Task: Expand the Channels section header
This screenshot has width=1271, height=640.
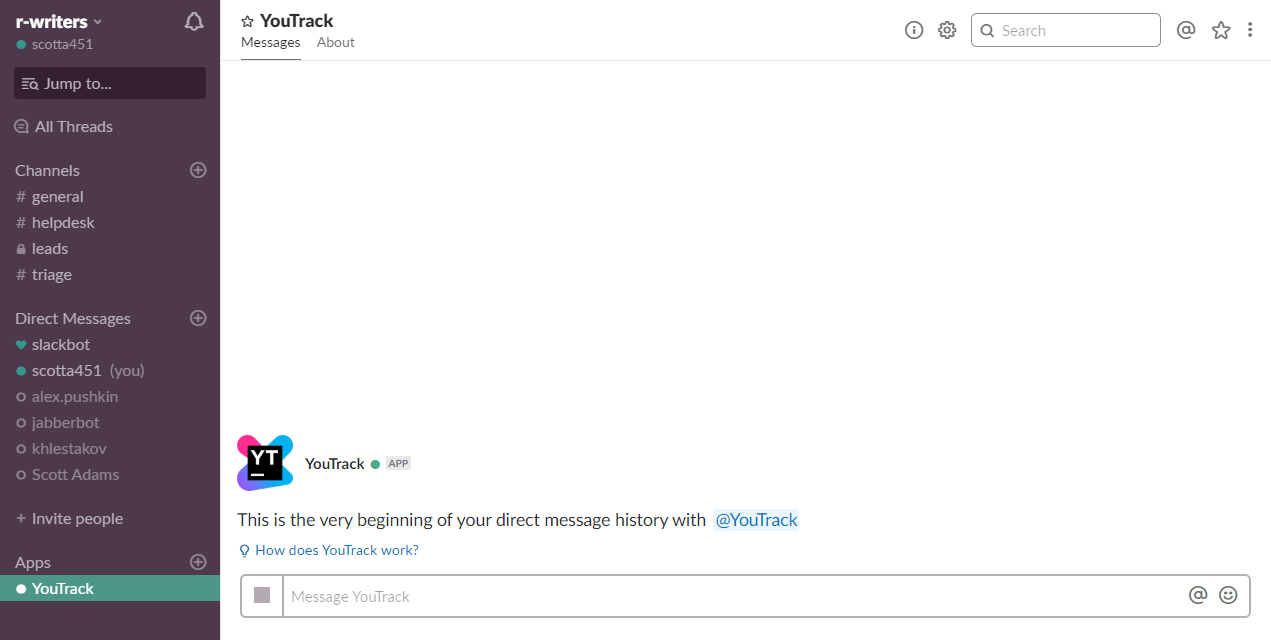Action: pyautogui.click(x=47, y=170)
